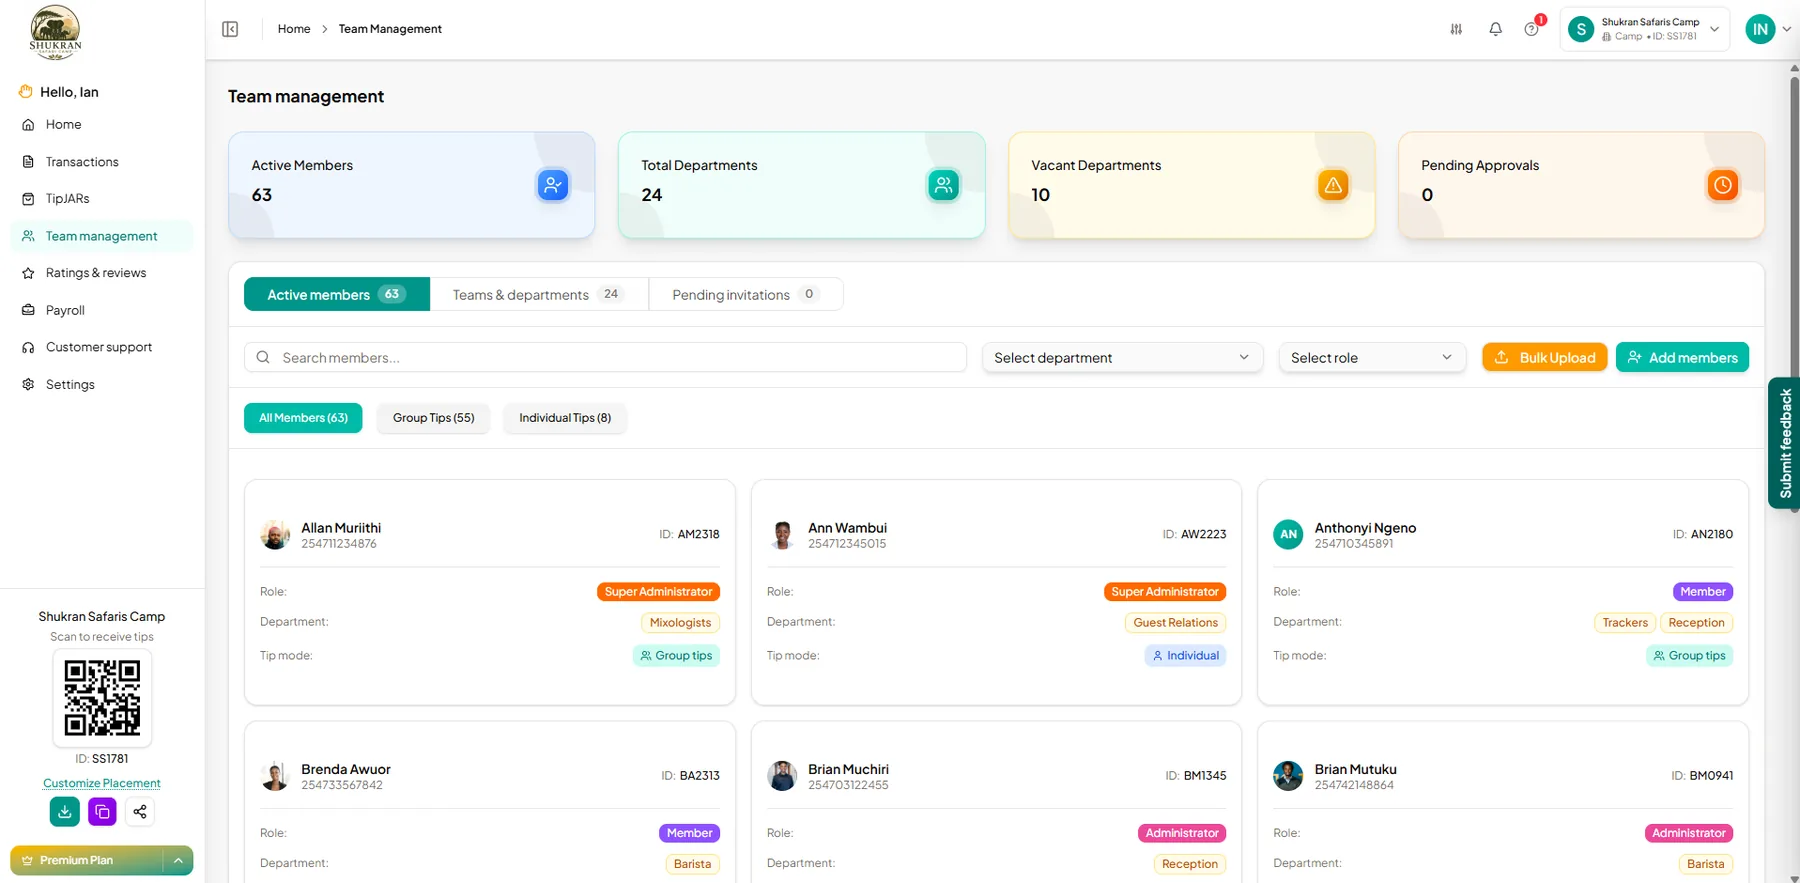
Task: Click the Settings gear icon
Action: pos(28,384)
